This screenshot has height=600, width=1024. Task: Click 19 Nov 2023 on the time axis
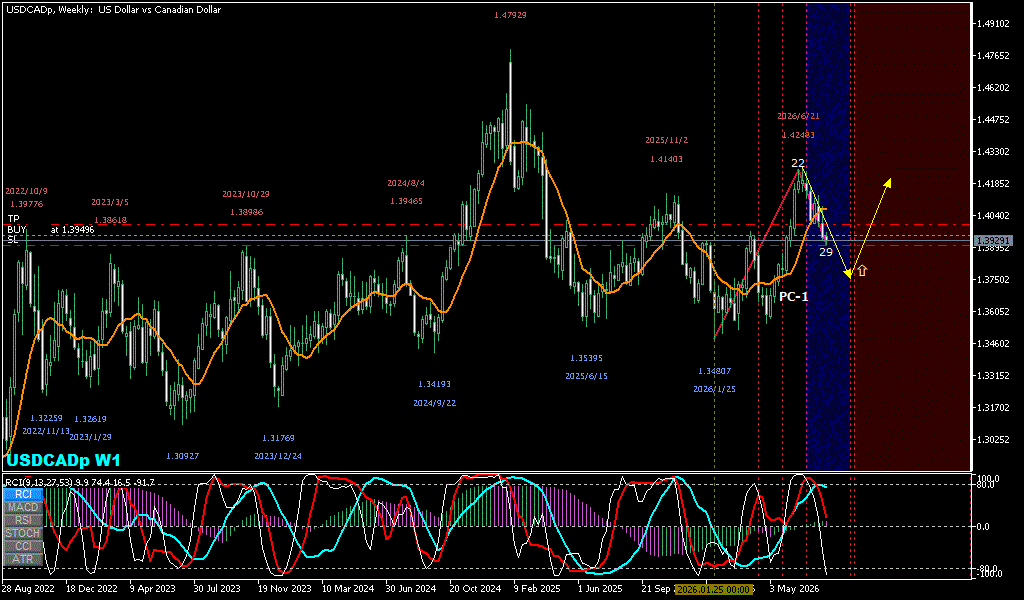(285, 589)
